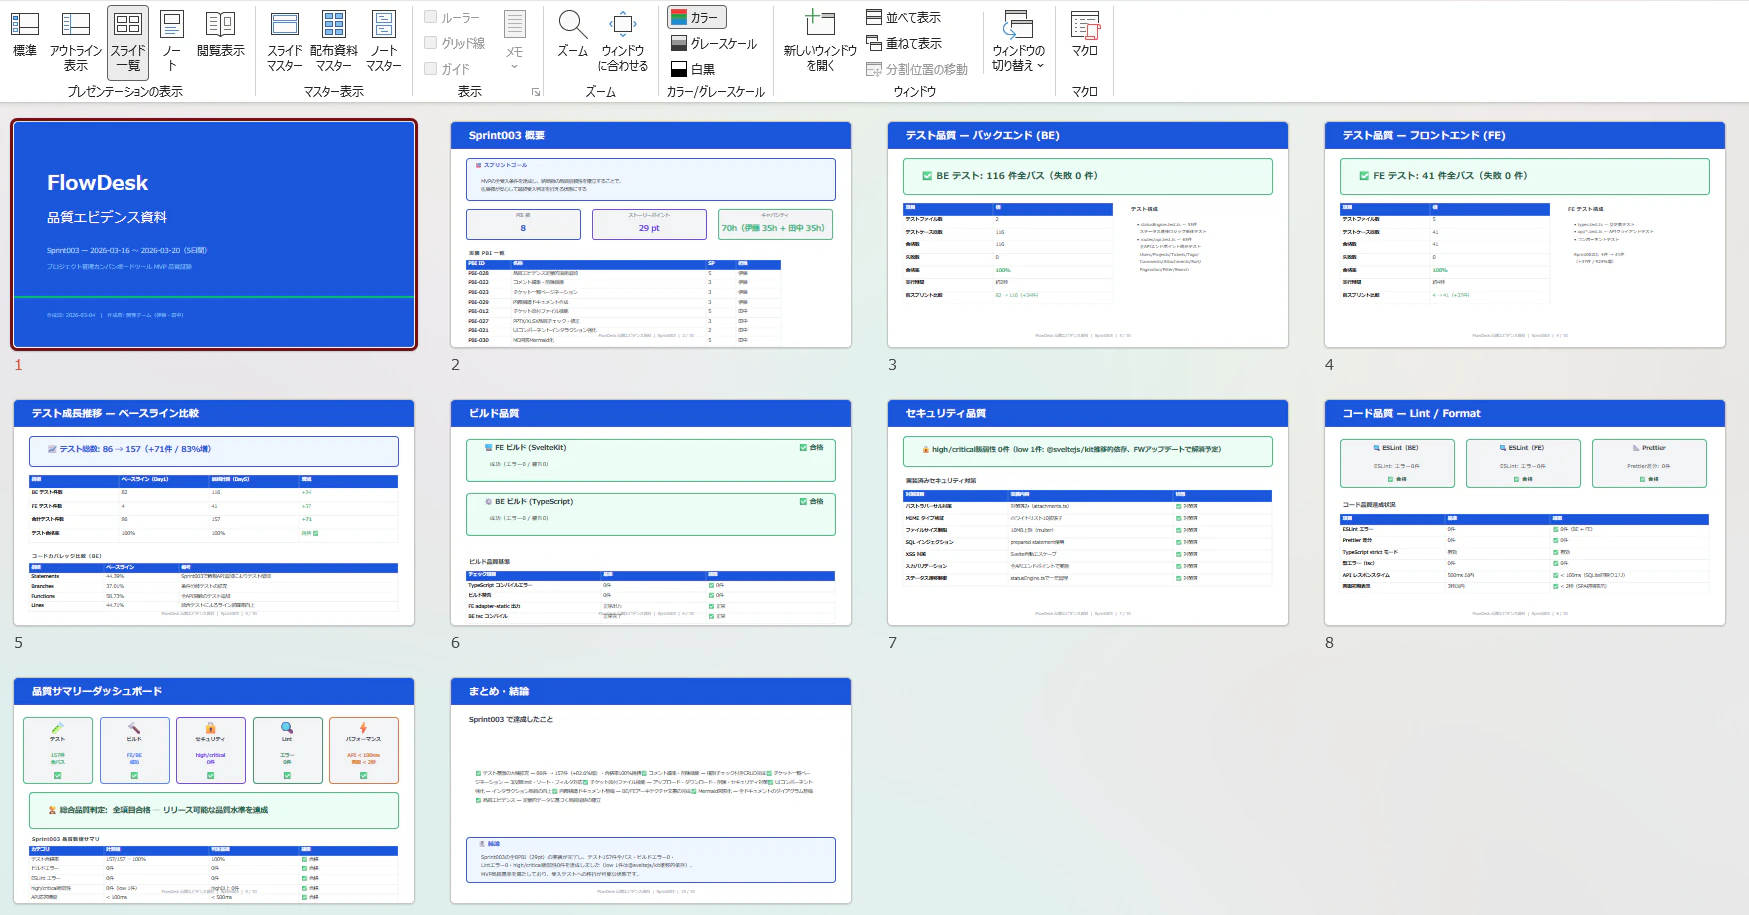
Task: Click 分割位置の移動 (Move Split)
Action: 917,69
